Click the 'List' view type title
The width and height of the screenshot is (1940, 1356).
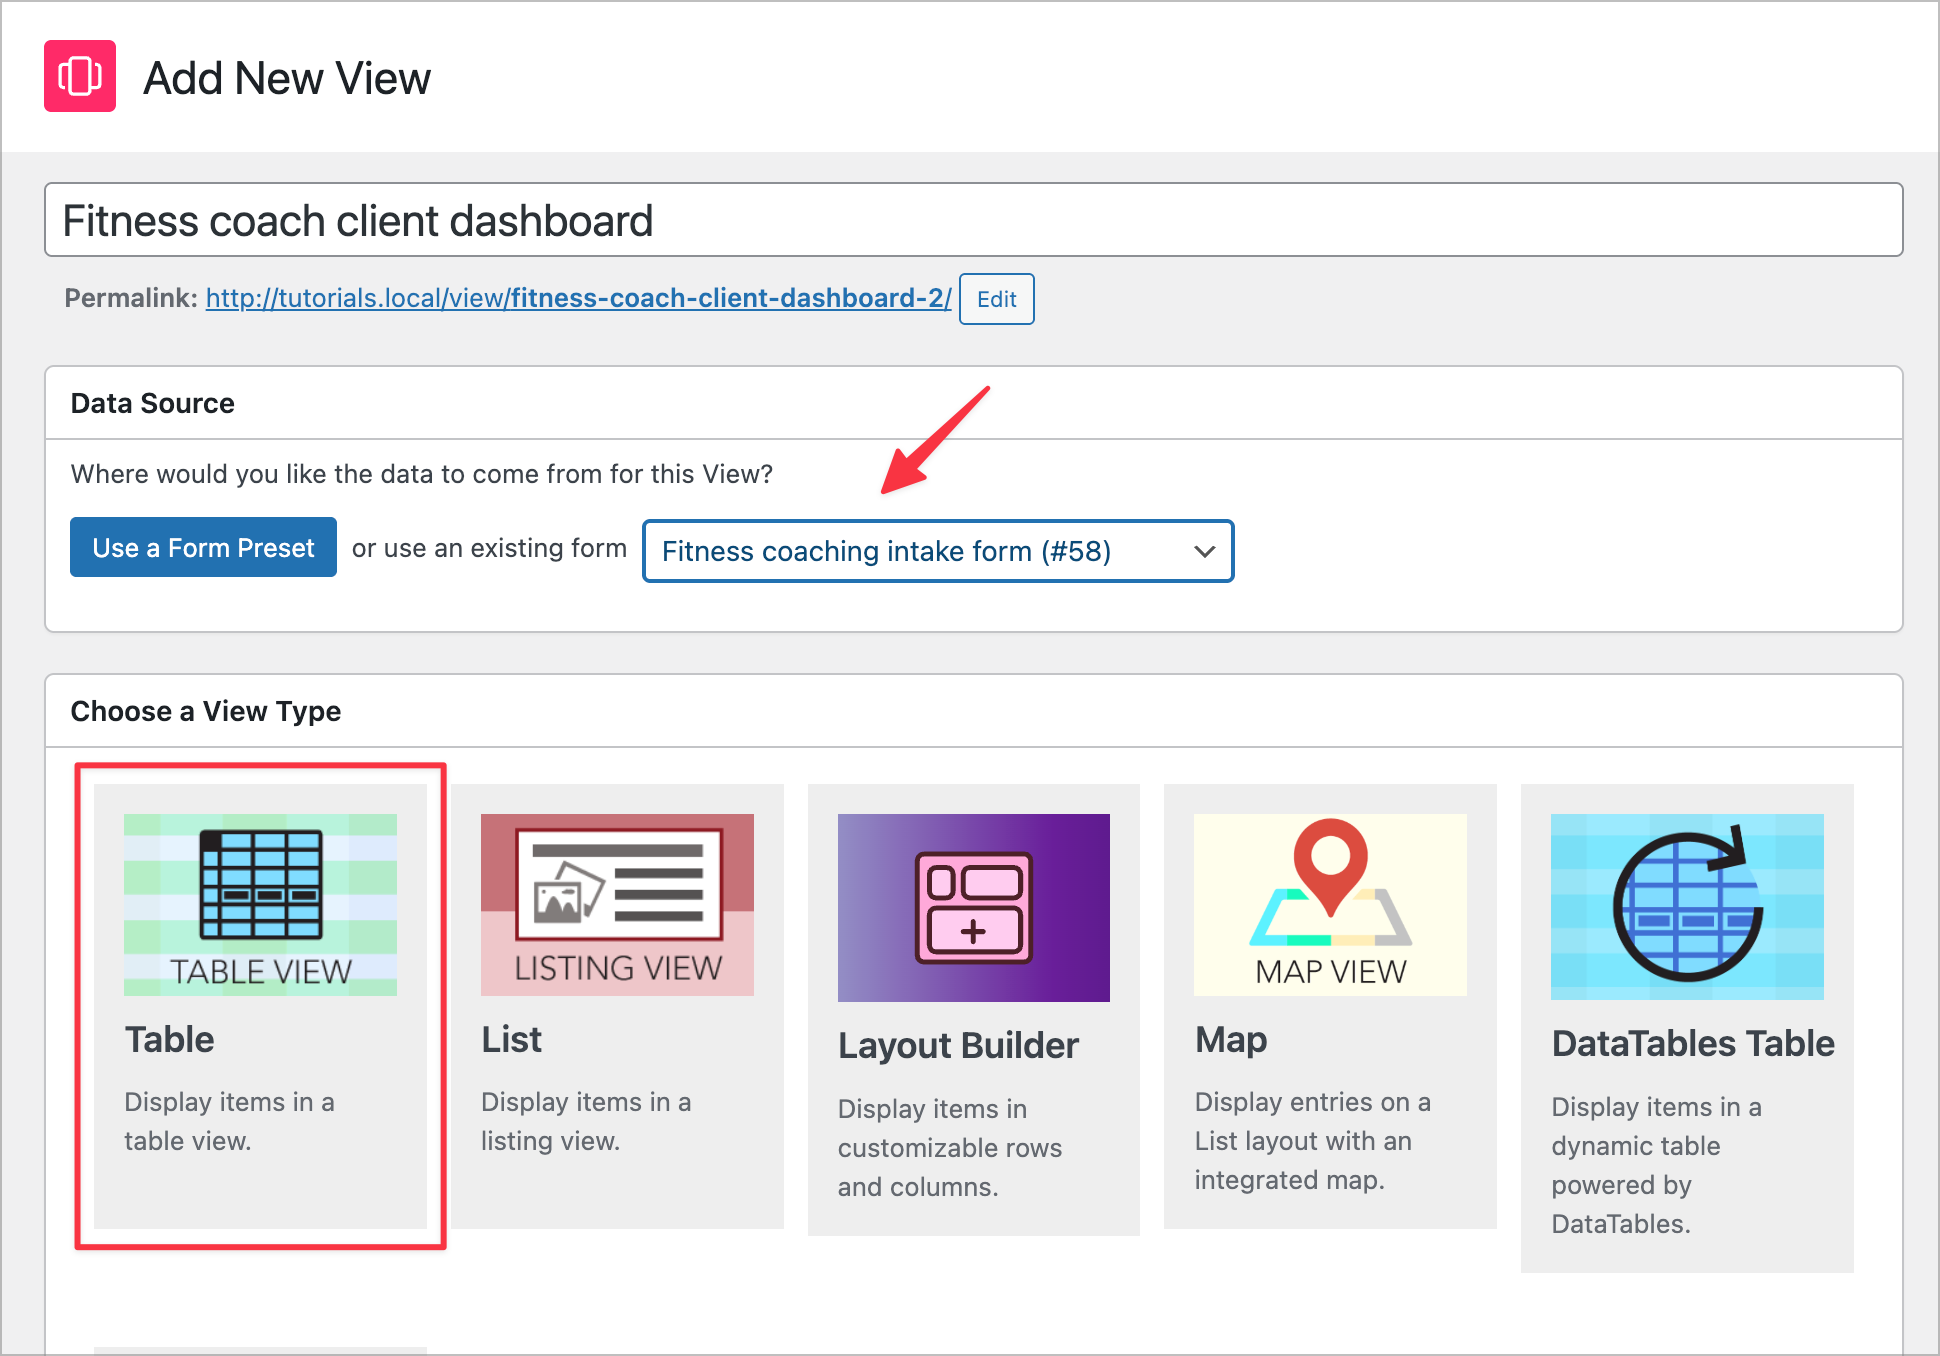click(510, 1038)
